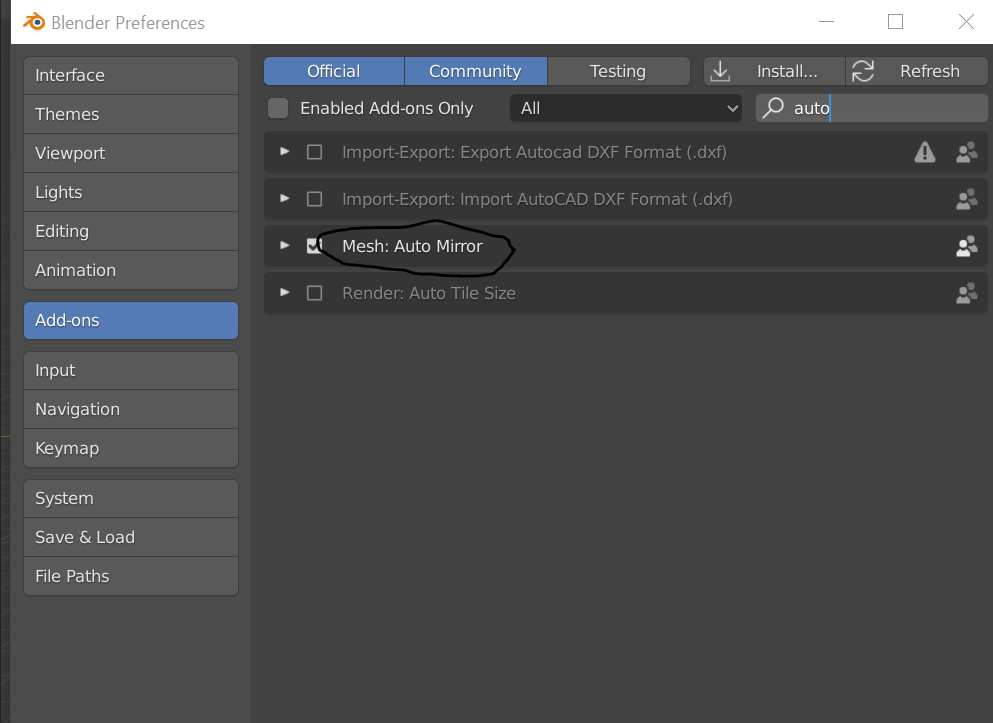The image size is (993, 723).
Task: Enable the Render Auto Tile Size checkbox
Action: tap(314, 293)
